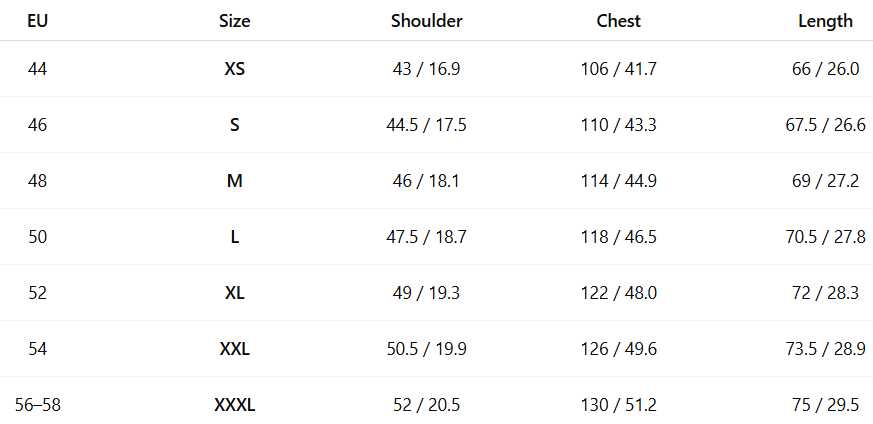Click the EU column header
The image size is (873, 424).
[38, 20]
